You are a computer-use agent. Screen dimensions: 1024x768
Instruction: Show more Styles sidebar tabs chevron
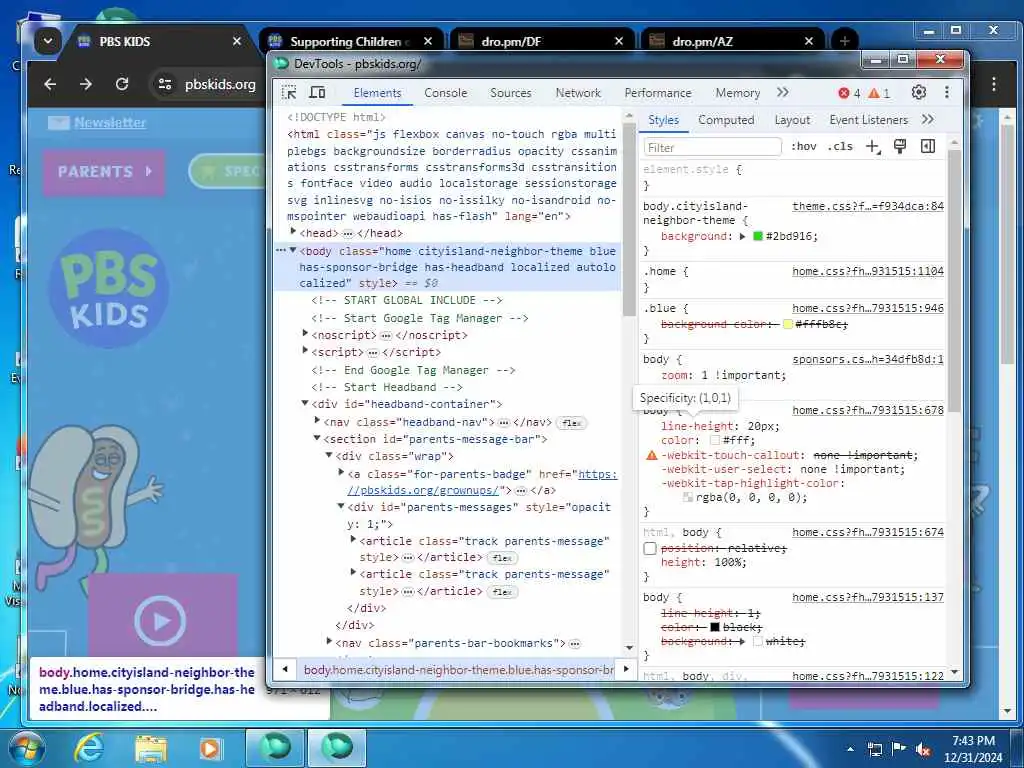(x=928, y=120)
